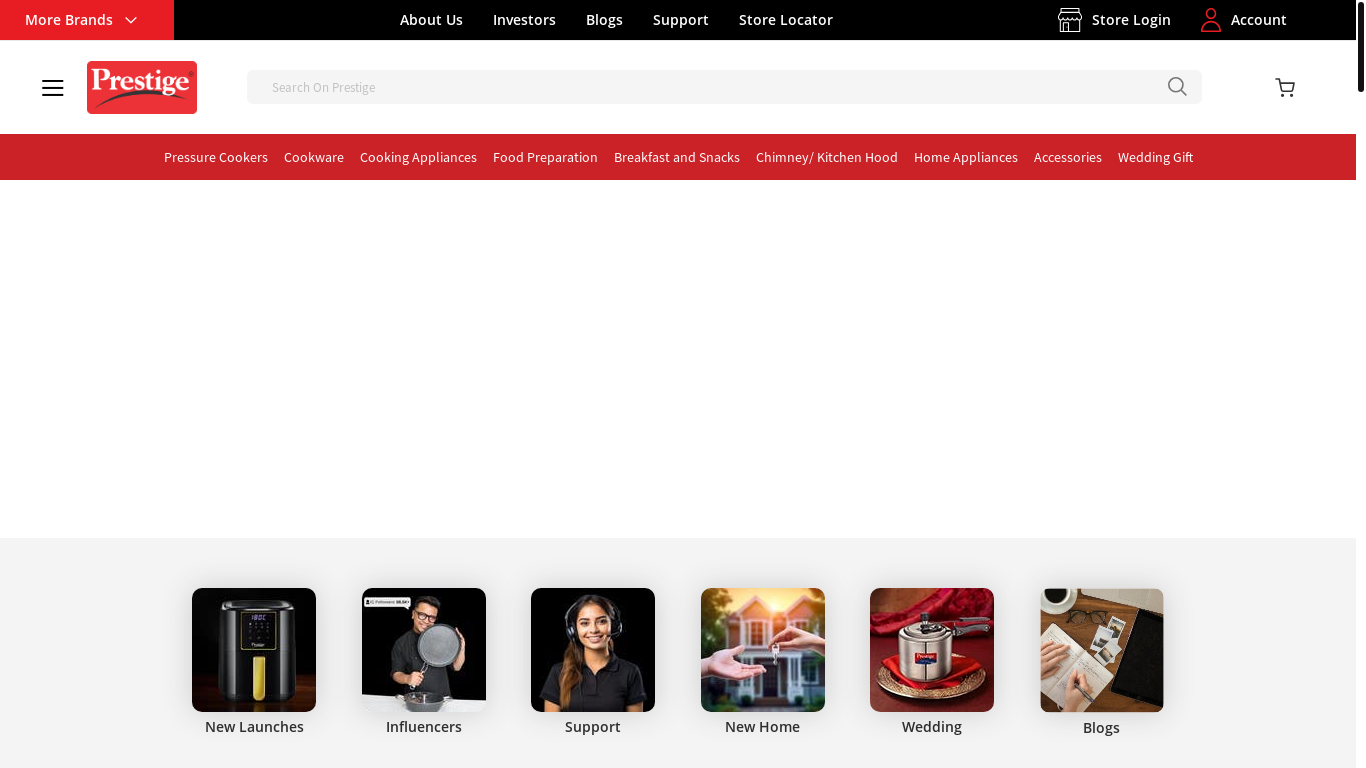Click the Influencers label
Image resolution: width=1366 pixels, height=768 pixels.
pyautogui.click(x=424, y=727)
